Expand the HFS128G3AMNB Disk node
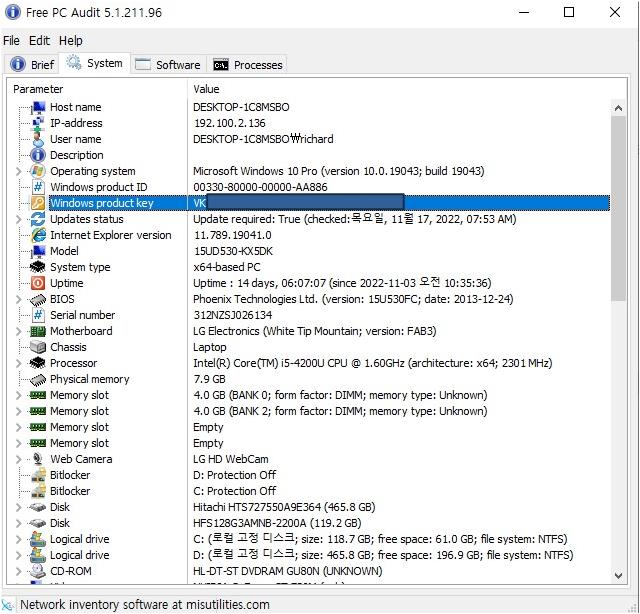Image resolution: width=640 pixels, height=614 pixels. point(18,523)
